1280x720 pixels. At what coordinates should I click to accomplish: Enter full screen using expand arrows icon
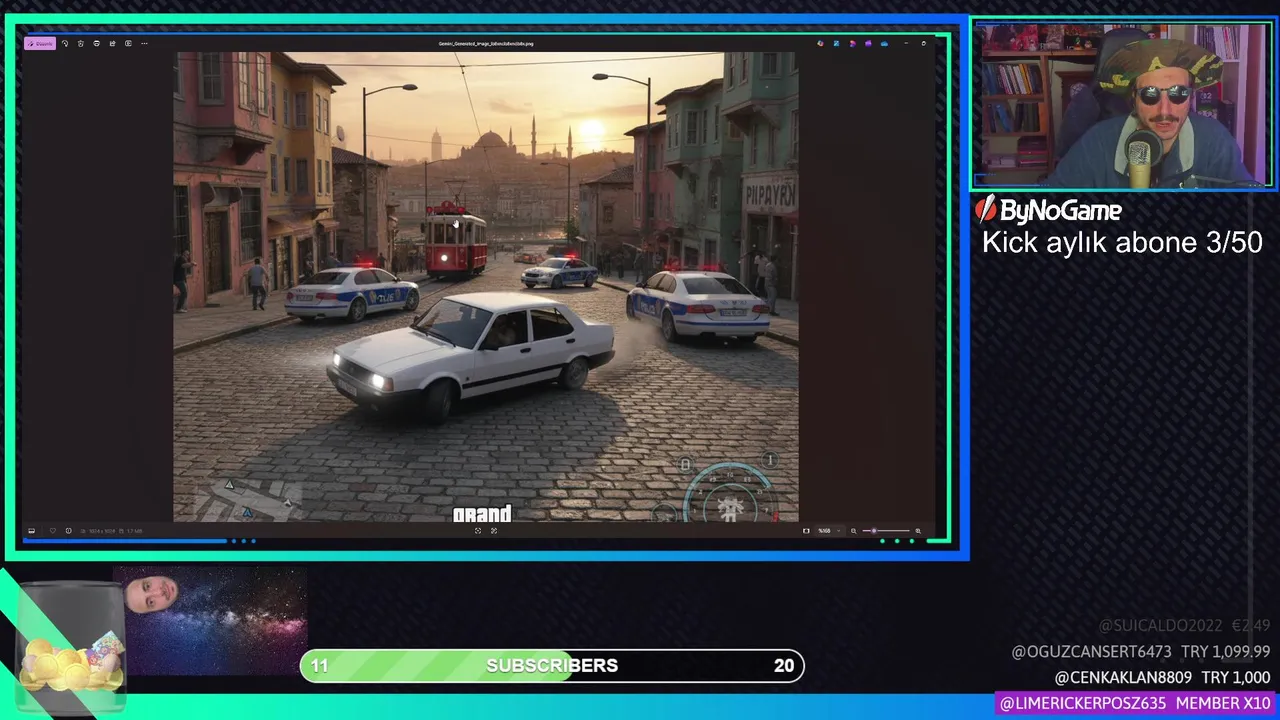point(494,530)
